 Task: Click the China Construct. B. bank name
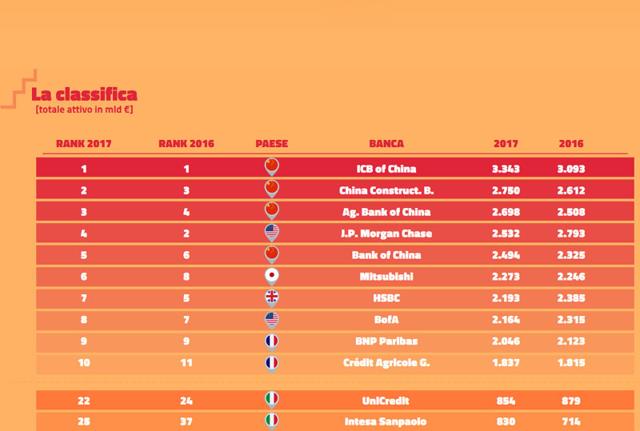(x=386, y=190)
